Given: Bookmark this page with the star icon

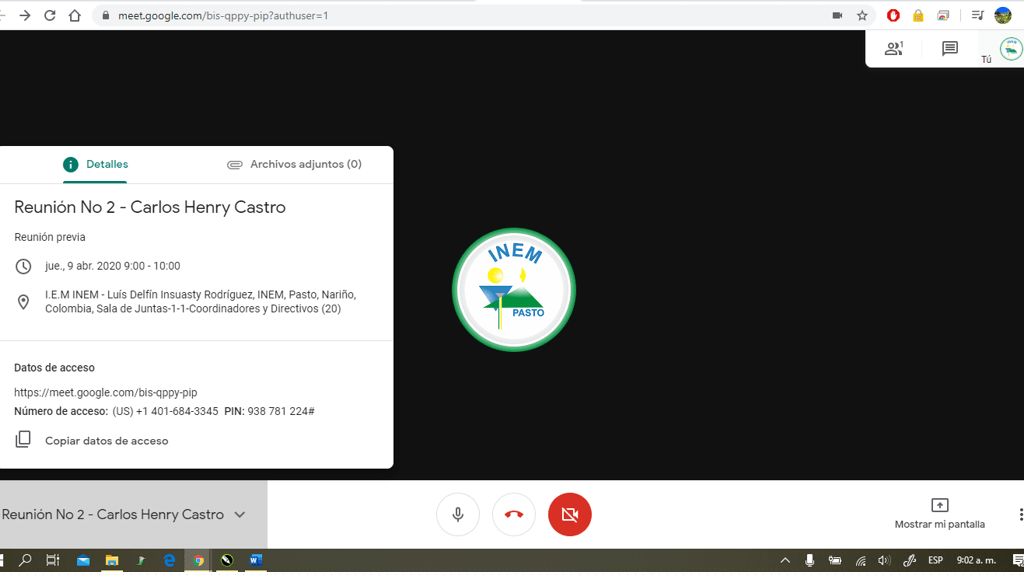Looking at the screenshot, I should click(x=862, y=16).
